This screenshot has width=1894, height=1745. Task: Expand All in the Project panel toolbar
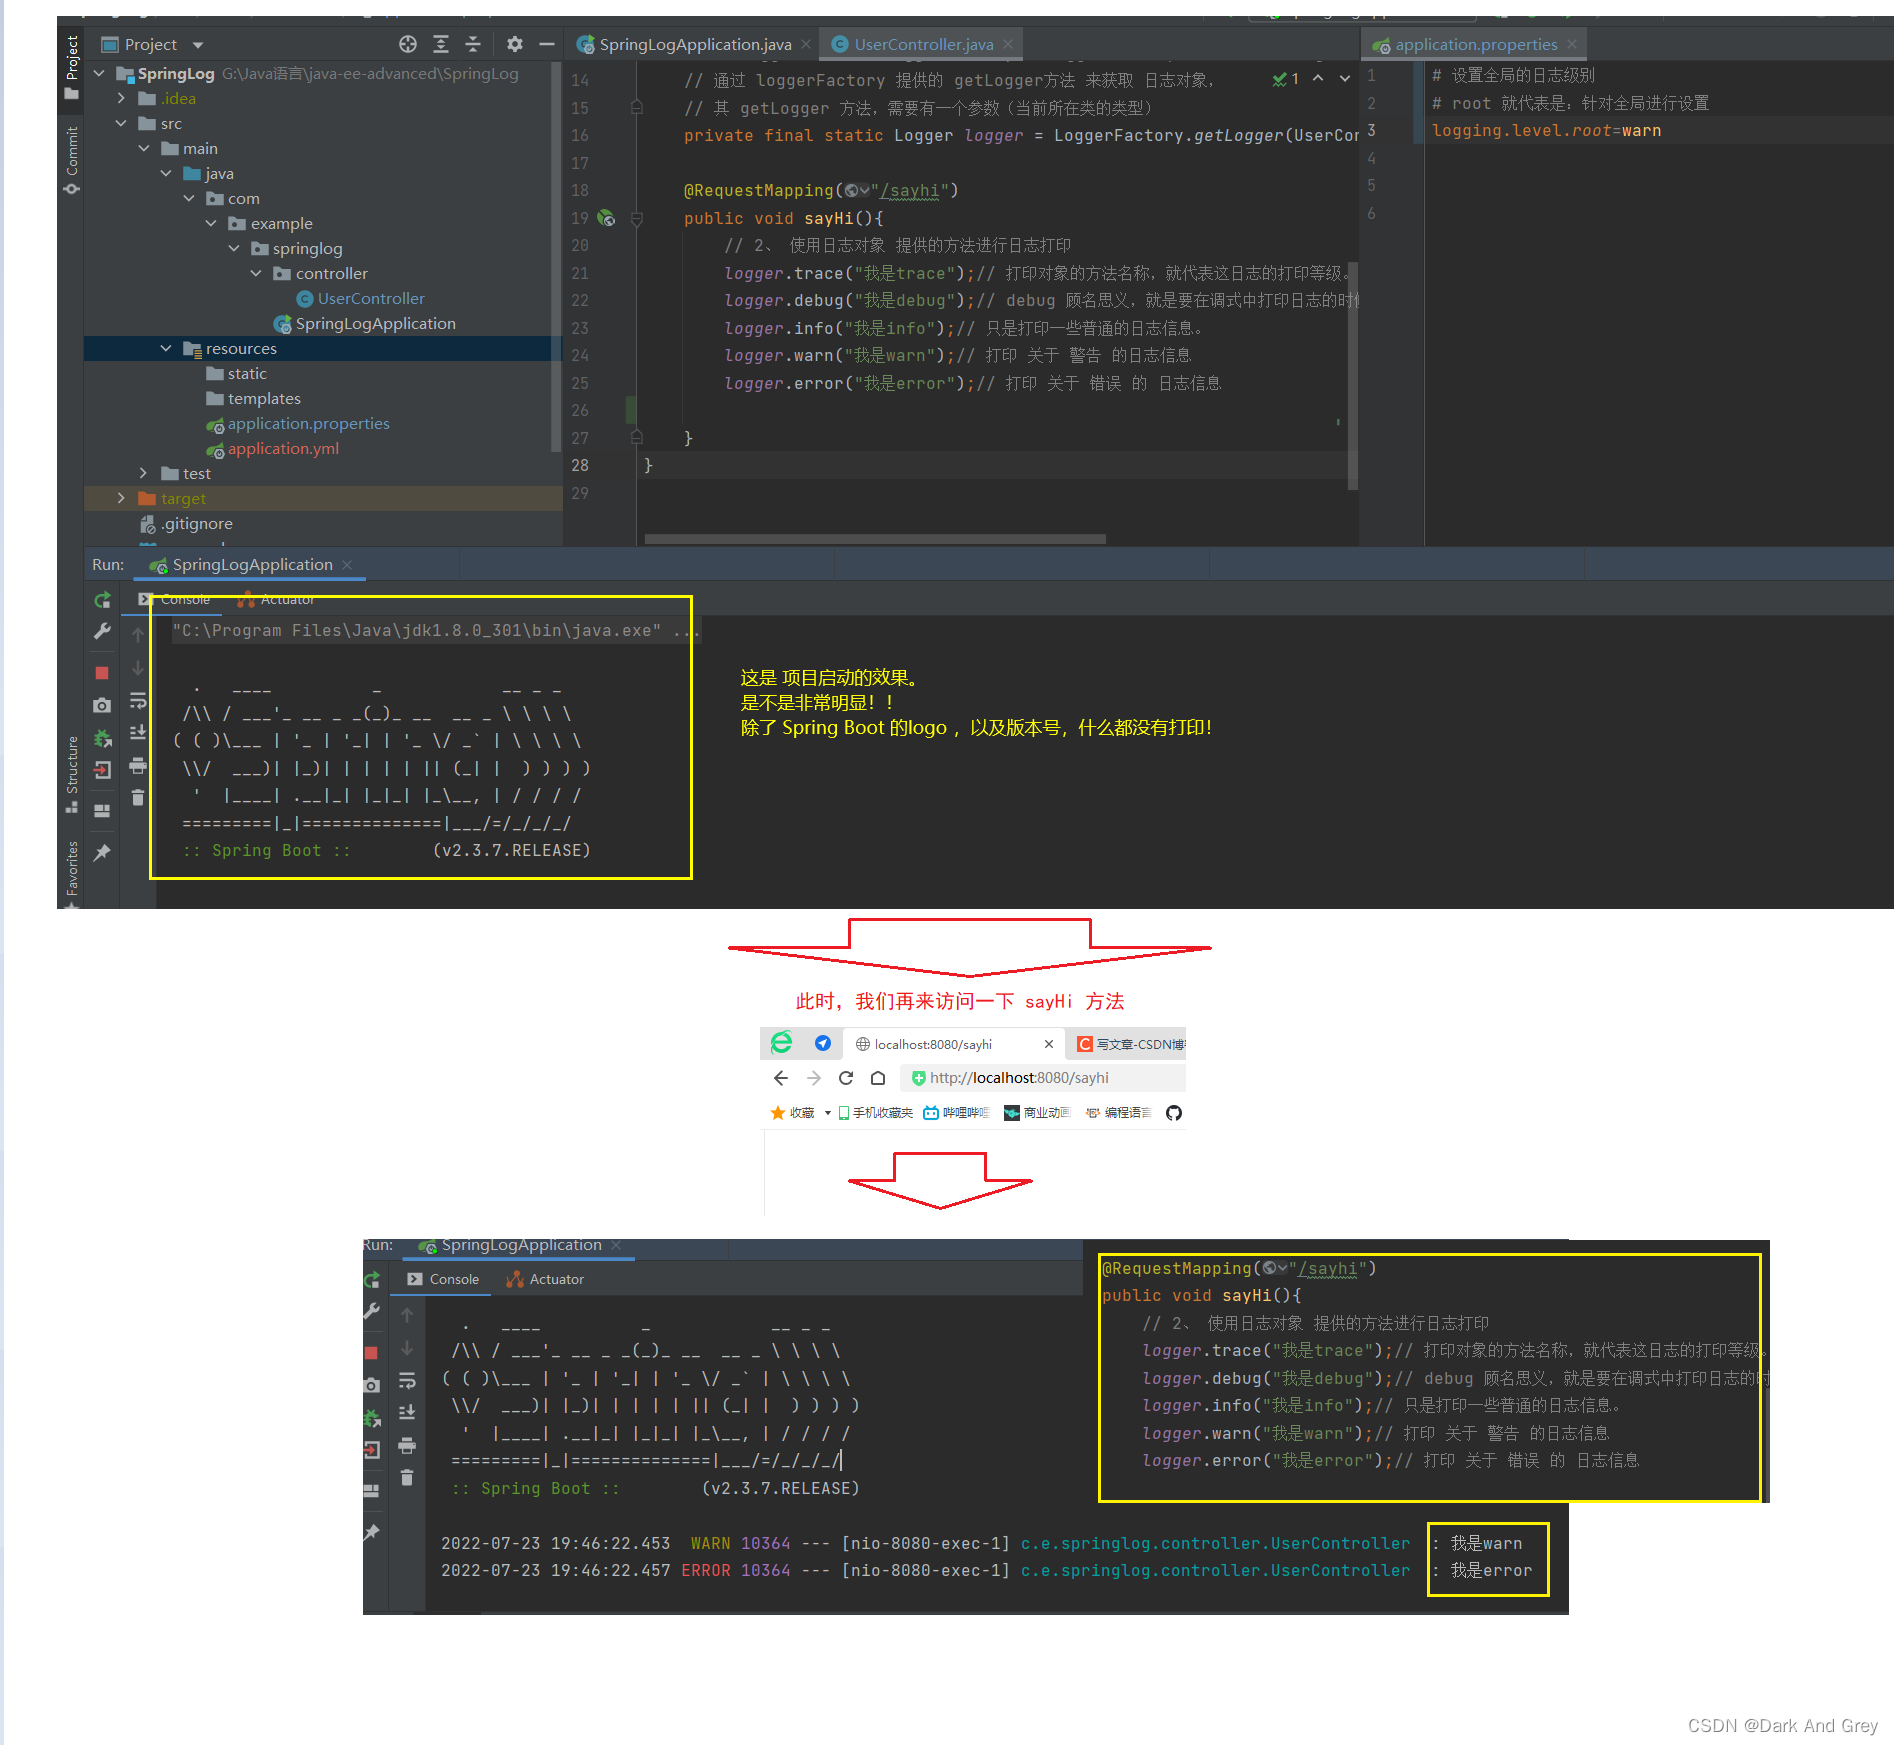(441, 44)
